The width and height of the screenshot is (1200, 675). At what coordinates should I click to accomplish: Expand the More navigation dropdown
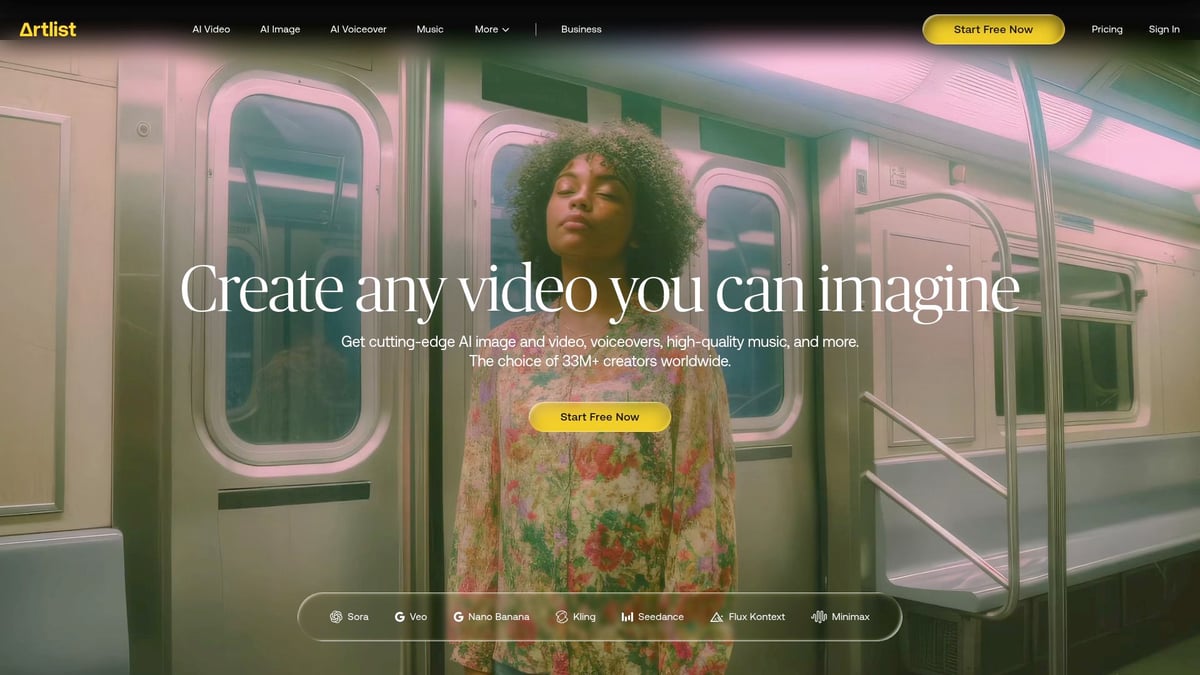pos(491,29)
